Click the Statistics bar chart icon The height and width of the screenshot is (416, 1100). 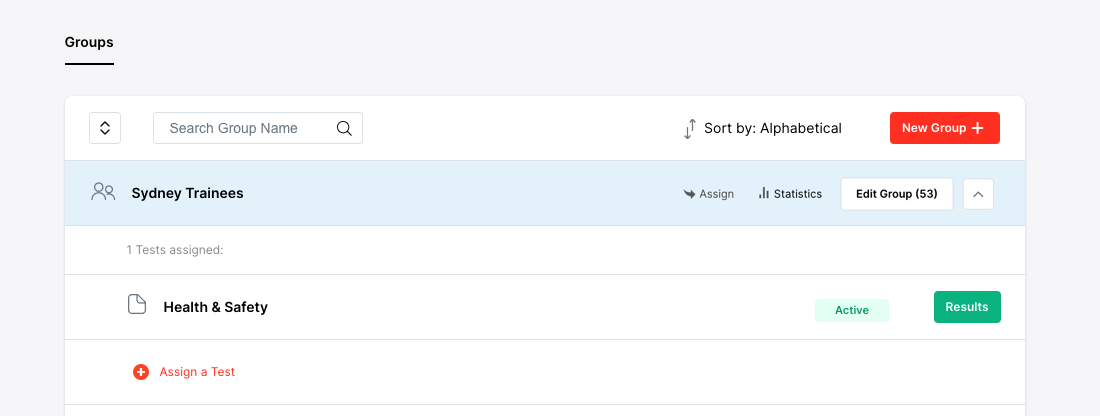pos(764,193)
